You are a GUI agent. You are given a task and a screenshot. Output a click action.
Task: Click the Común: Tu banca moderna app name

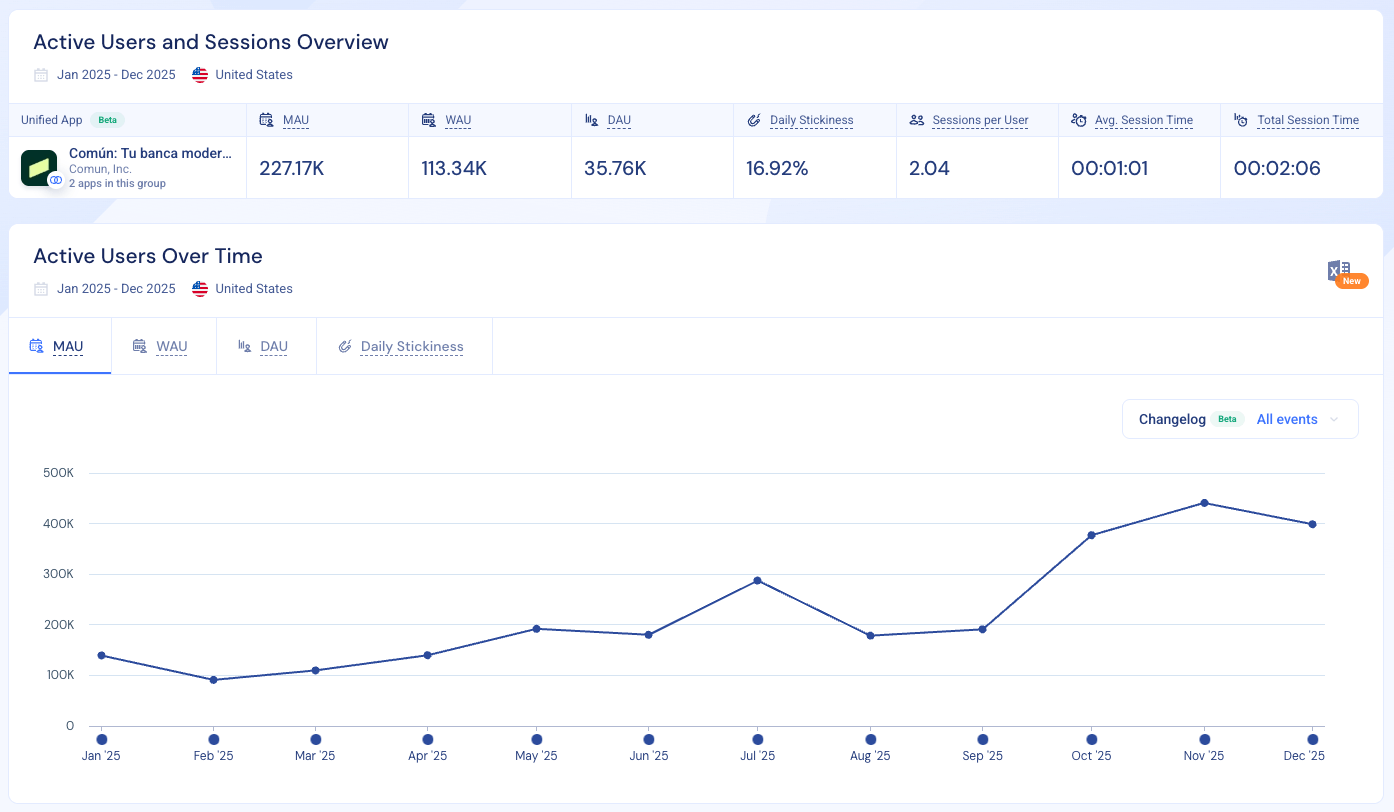150,154
